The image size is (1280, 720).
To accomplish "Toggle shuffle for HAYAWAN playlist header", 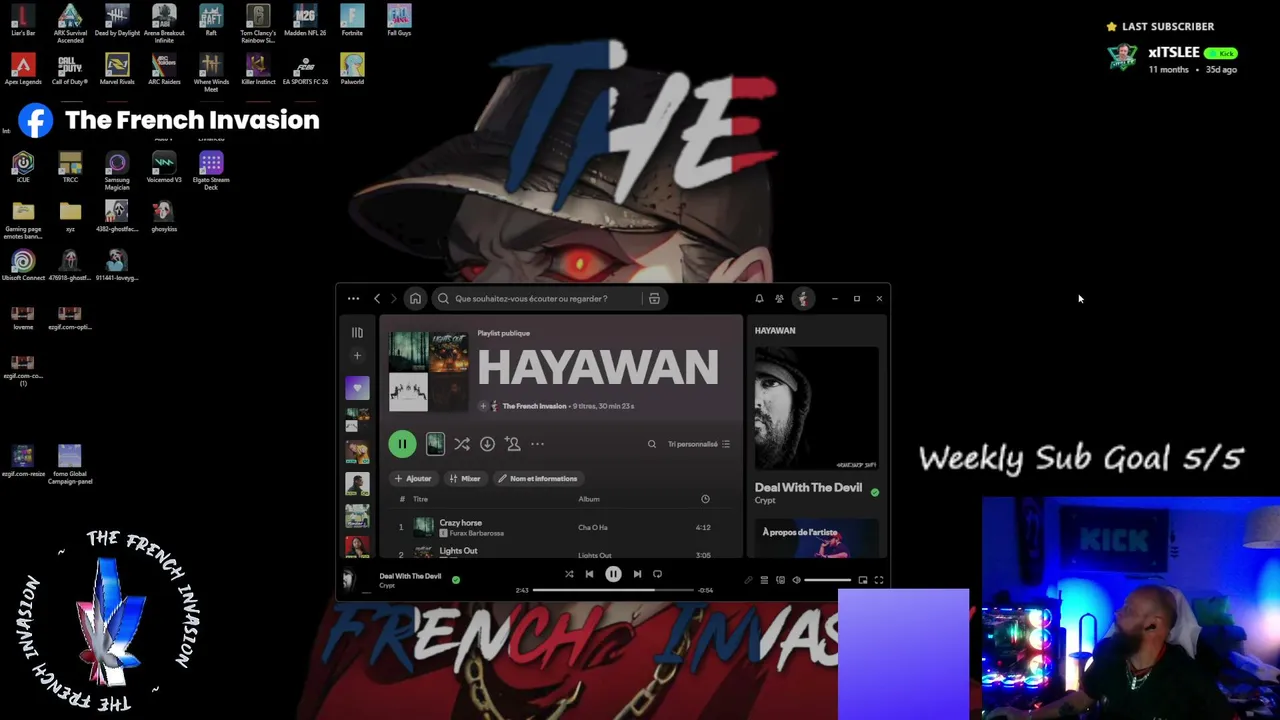I will click(462, 444).
